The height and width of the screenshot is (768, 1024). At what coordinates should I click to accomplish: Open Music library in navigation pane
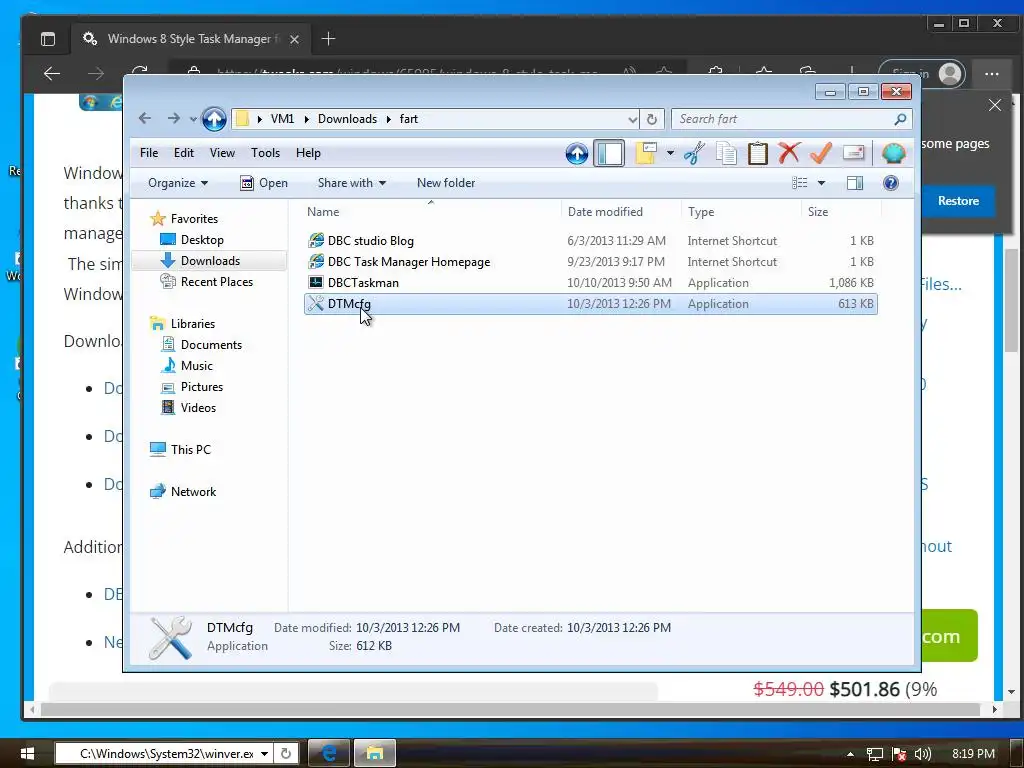point(187,366)
